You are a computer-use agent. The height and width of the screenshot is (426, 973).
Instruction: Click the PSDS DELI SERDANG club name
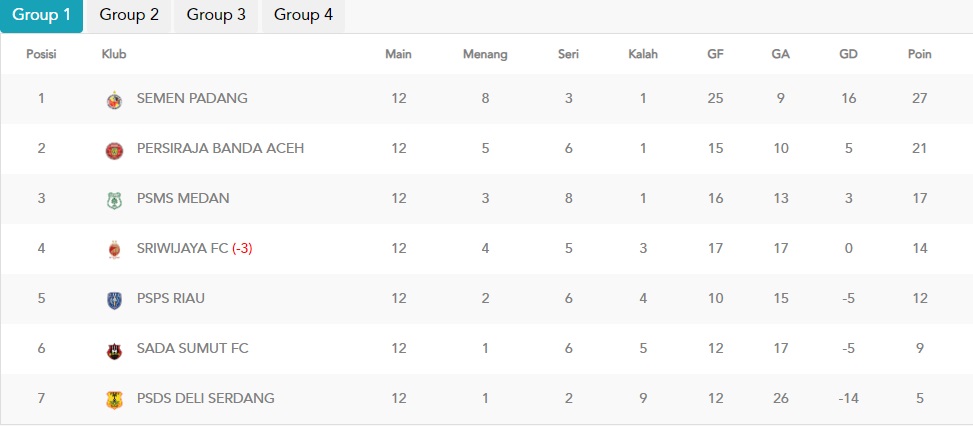tap(205, 398)
